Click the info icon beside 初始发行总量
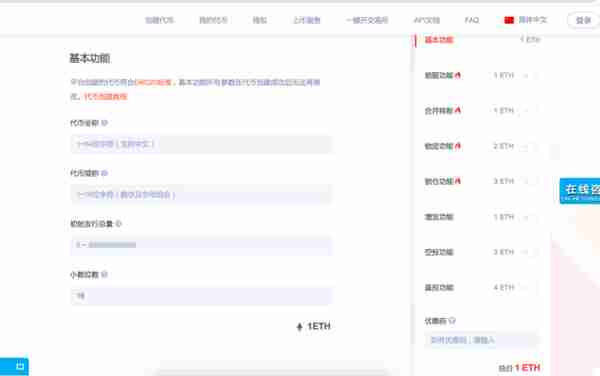This screenshot has height=376, width=600. [119, 224]
